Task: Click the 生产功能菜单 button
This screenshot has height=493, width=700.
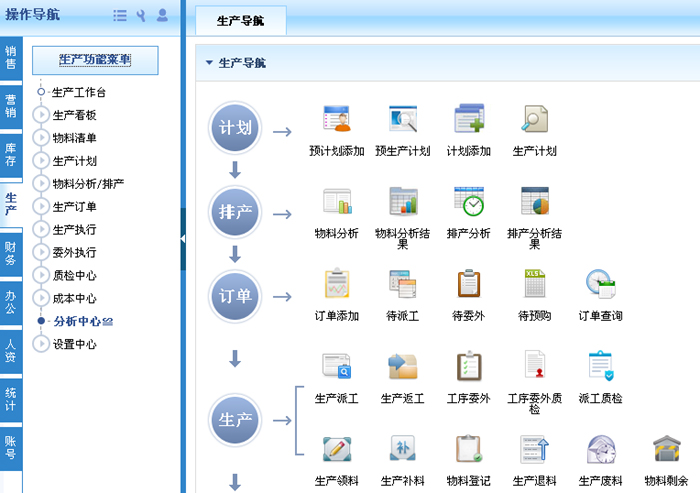Action: pyautogui.click(x=95, y=60)
